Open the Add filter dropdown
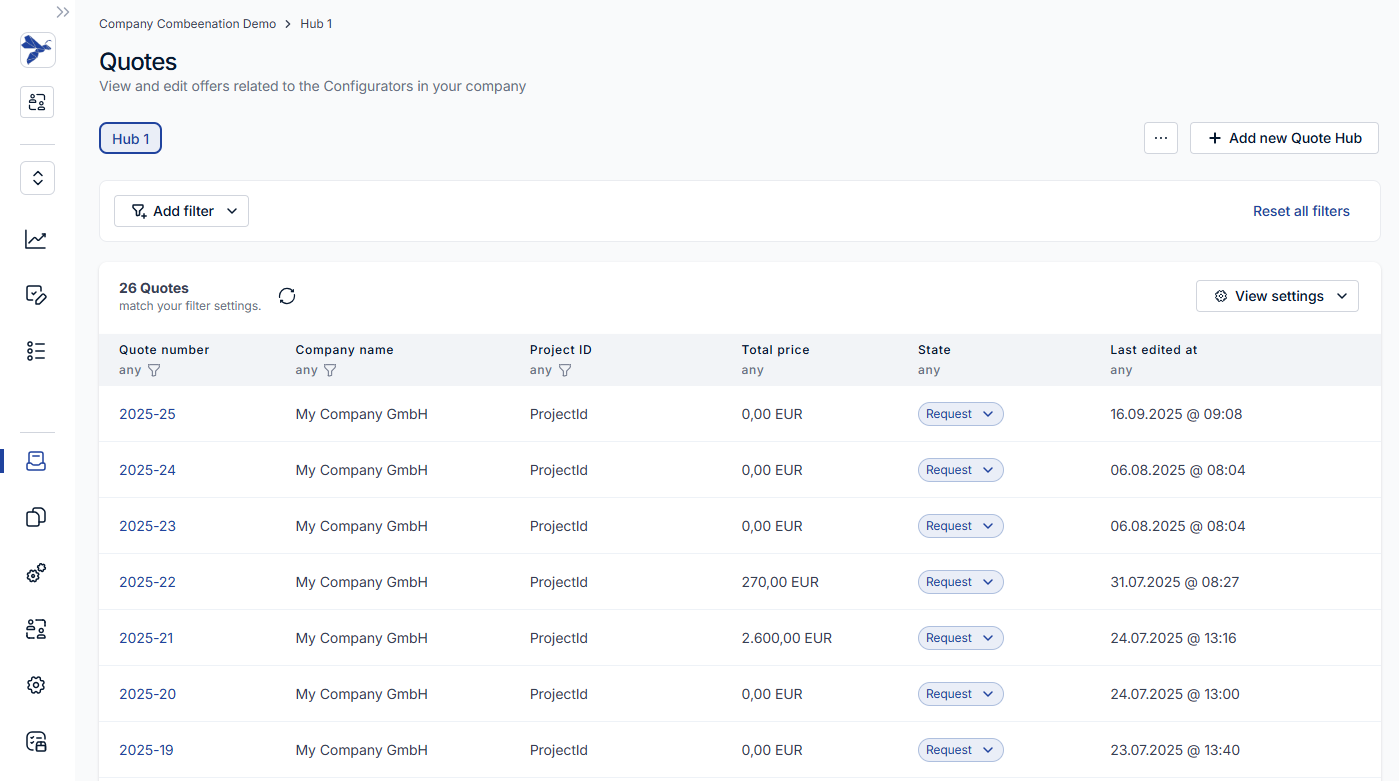 (x=181, y=211)
